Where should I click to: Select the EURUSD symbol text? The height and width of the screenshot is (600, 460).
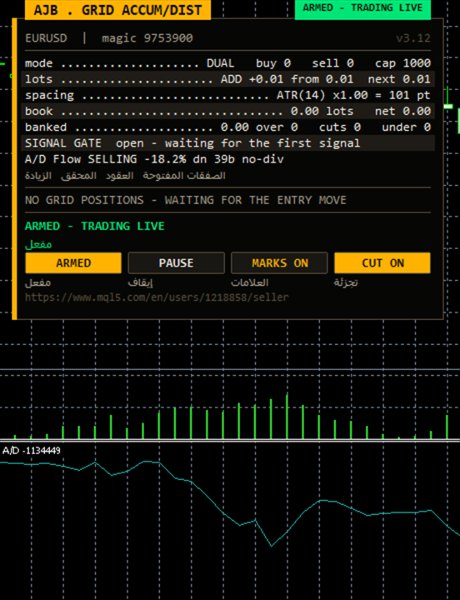coord(46,38)
